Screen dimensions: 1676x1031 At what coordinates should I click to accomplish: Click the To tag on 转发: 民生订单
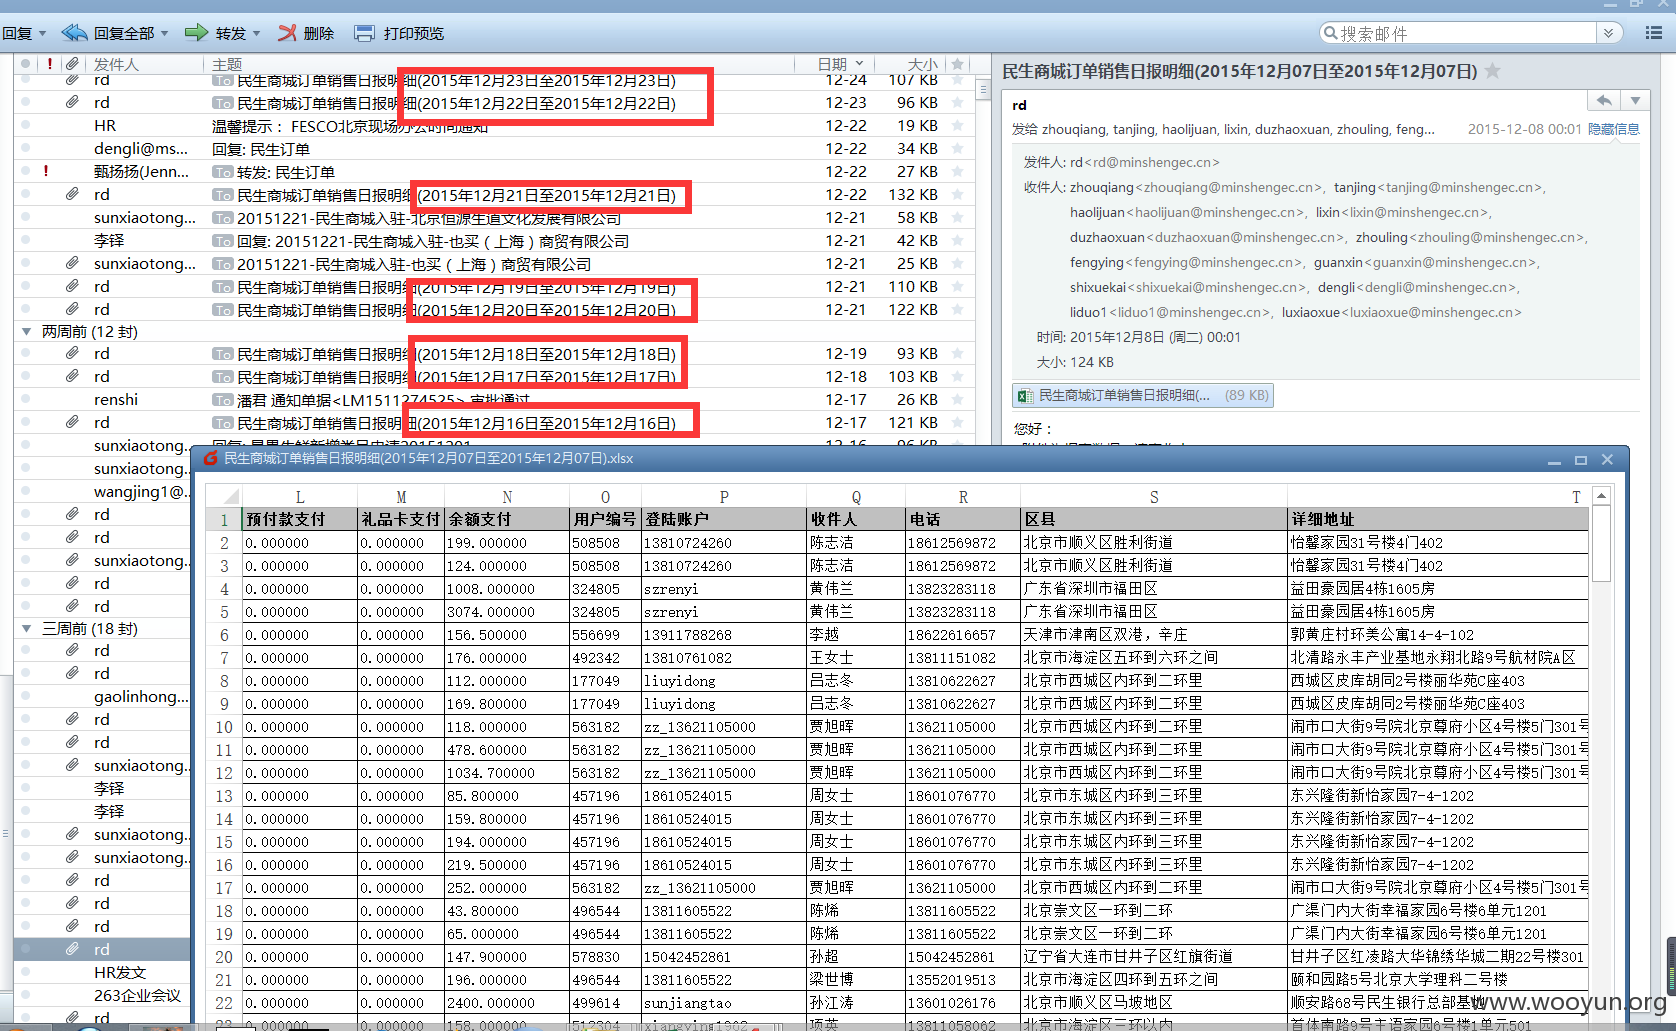222,172
